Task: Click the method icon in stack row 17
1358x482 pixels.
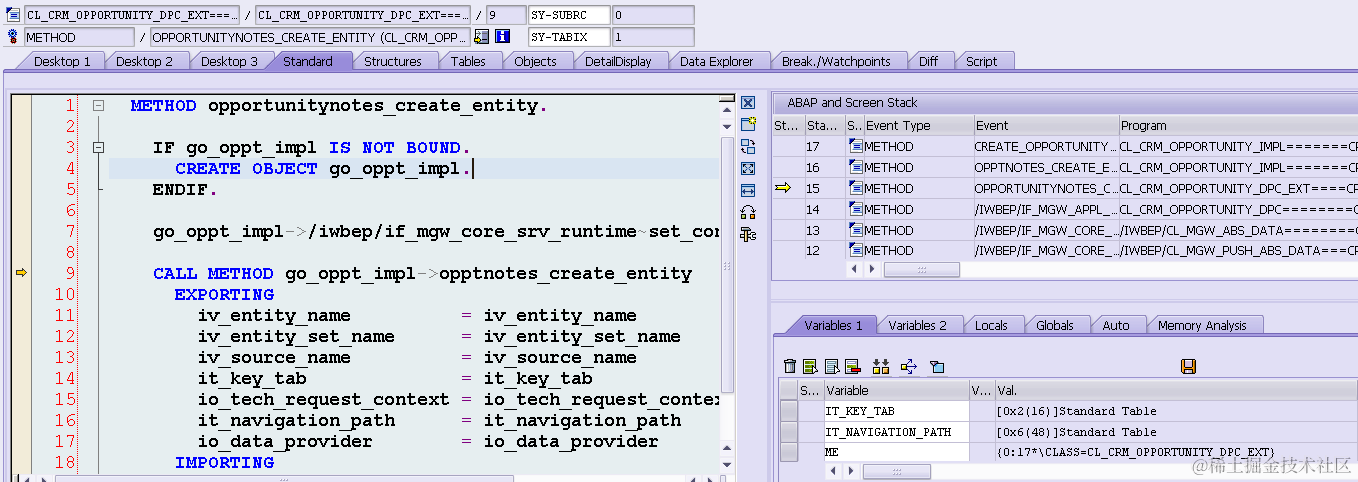Action: (x=855, y=146)
